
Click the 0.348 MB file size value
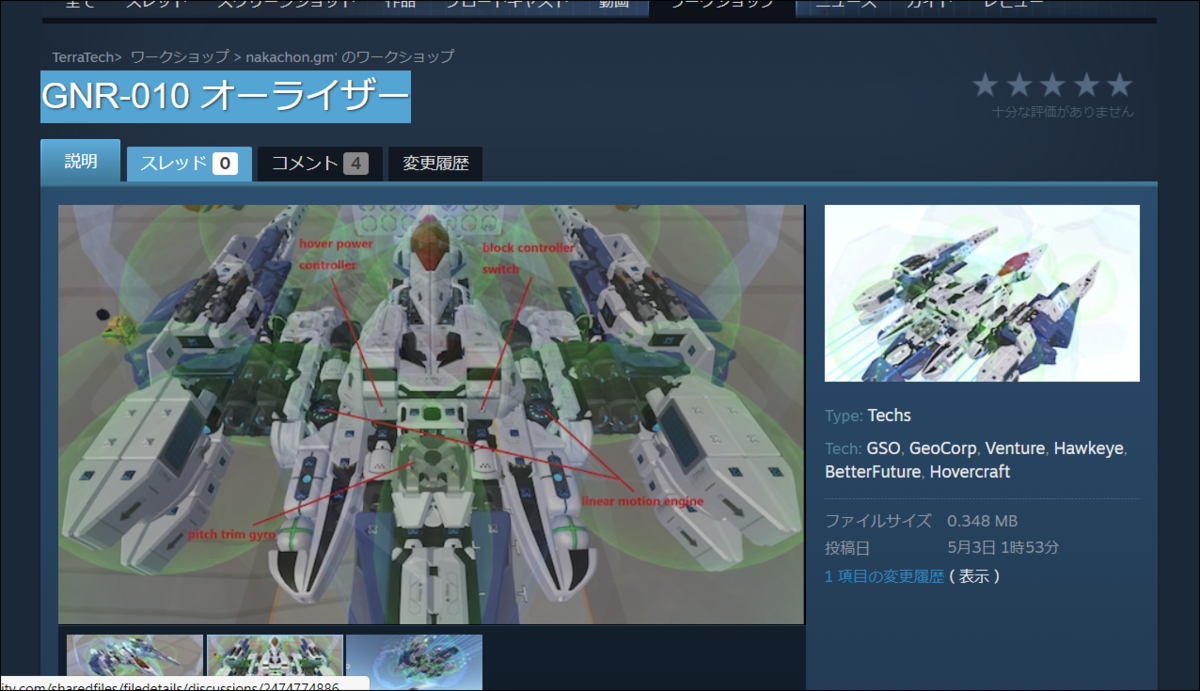point(982,521)
